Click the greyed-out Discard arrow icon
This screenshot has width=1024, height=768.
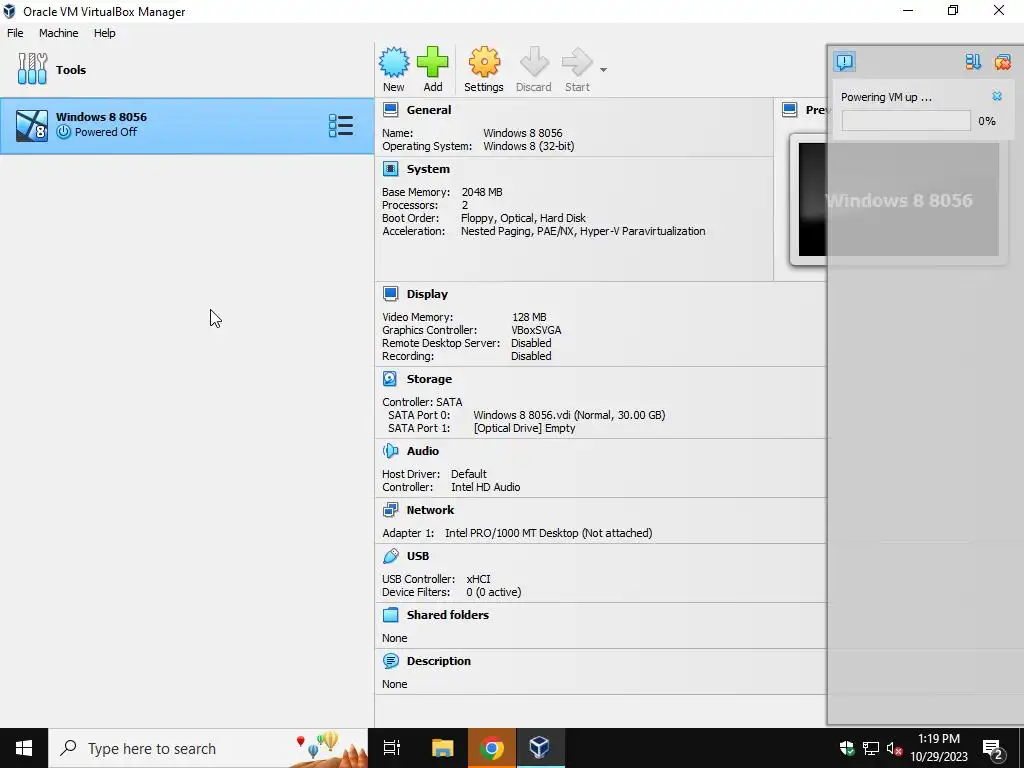coord(534,62)
